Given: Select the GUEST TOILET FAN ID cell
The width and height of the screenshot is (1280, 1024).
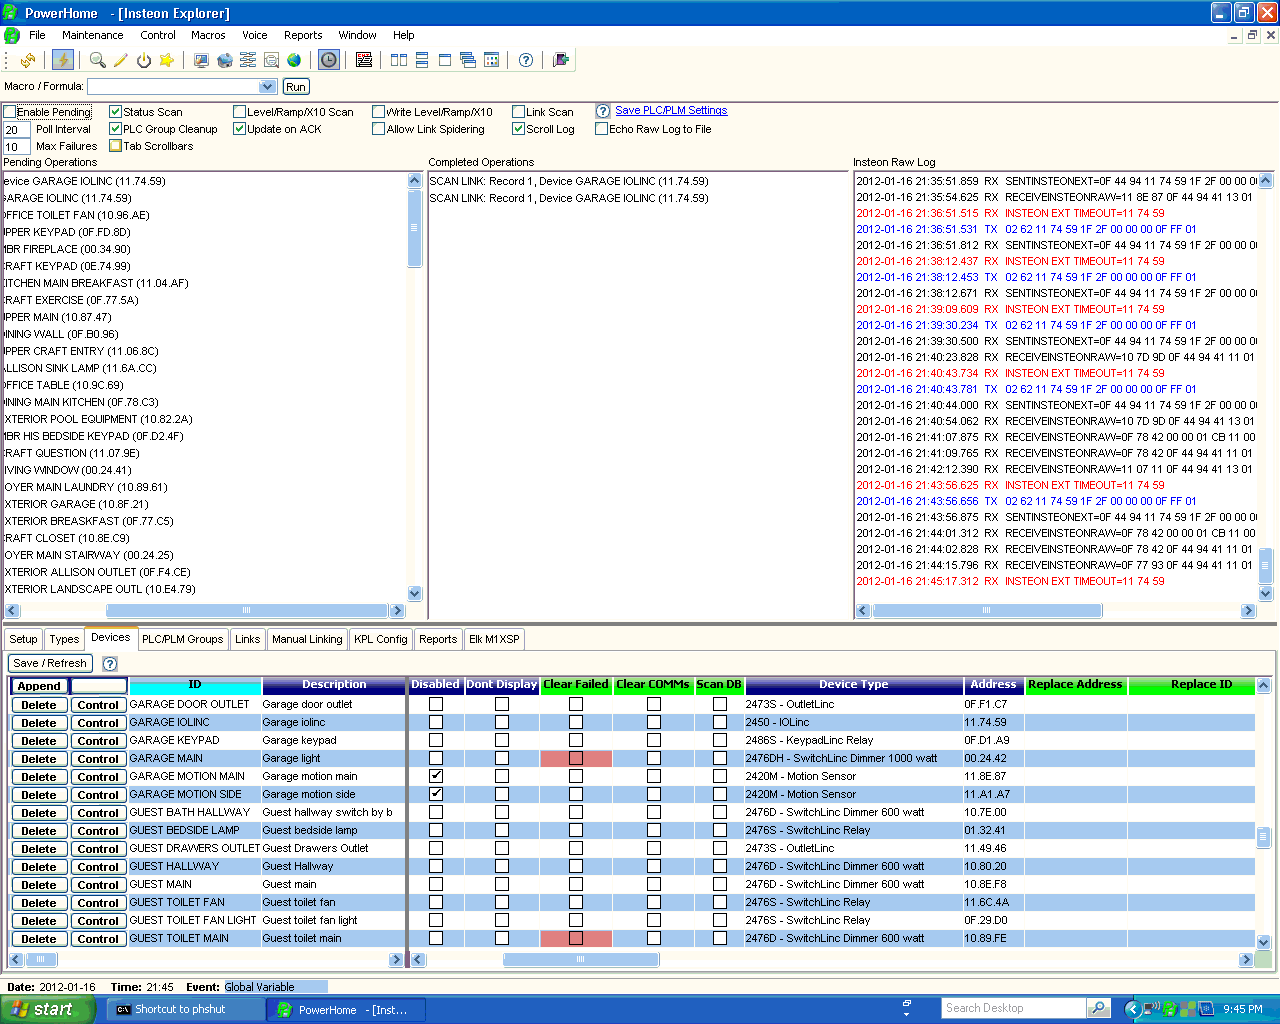Looking at the screenshot, I should point(195,902).
